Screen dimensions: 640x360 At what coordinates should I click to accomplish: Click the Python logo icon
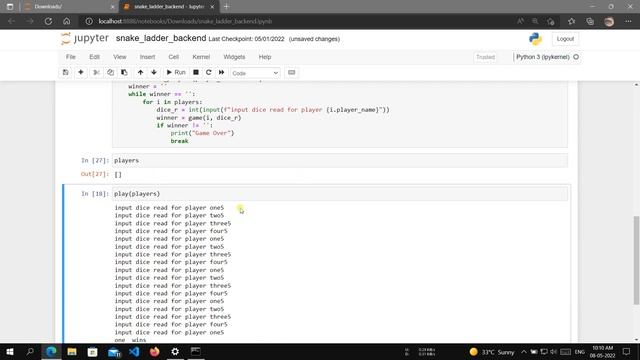coord(535,39)
